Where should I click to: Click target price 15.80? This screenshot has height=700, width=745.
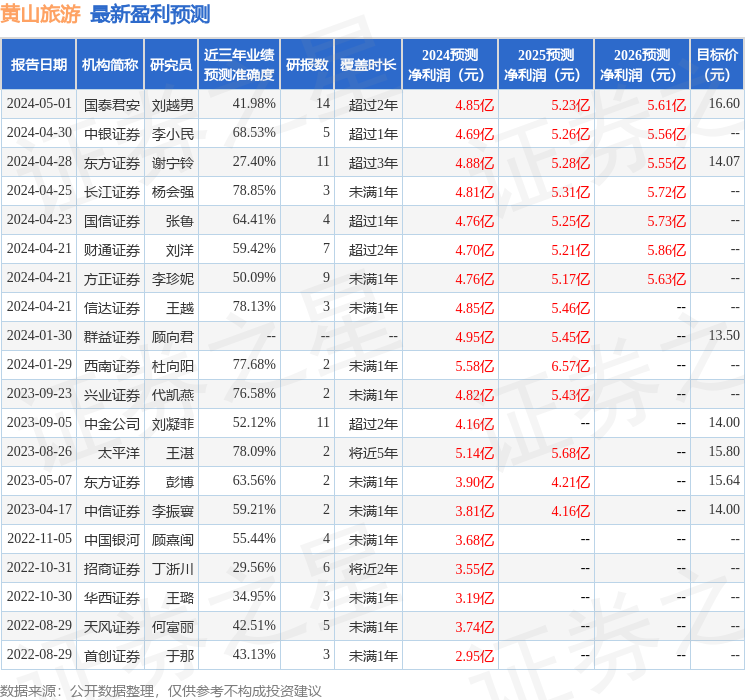(x=724, y=451)
